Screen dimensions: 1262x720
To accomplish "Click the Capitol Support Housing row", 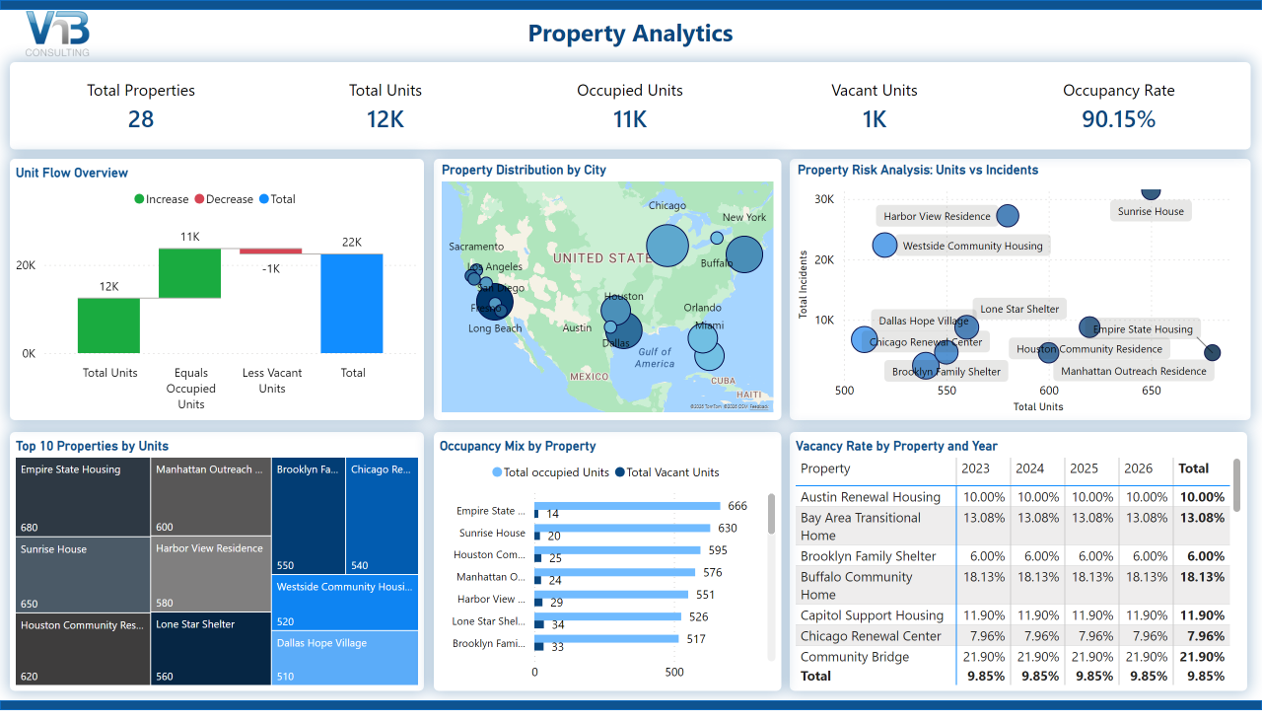I will [x=1012, y=615].
